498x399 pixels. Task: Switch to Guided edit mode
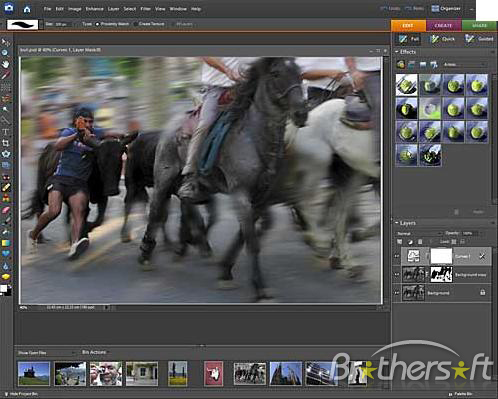pyautogui.click(x=479, y=39)
